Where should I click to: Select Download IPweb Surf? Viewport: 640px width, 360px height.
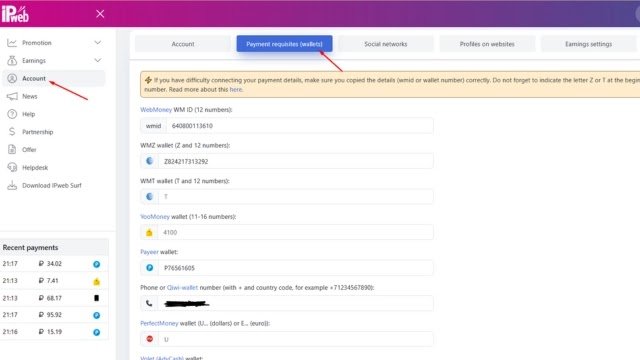point(54,185)
